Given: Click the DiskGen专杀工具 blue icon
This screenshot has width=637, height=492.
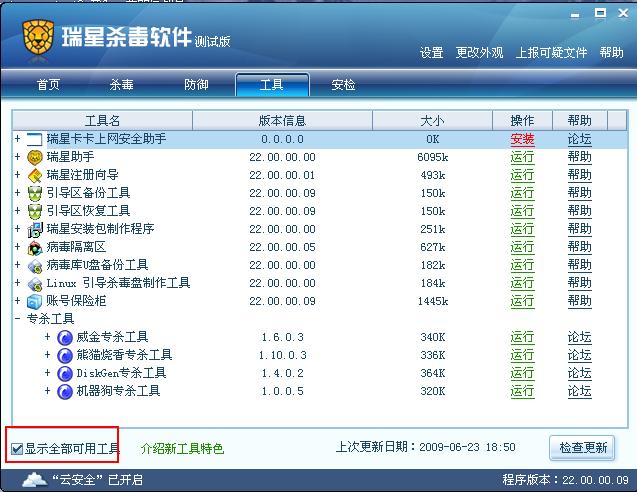Looking at the screenshot, I should [x=65, y=373].
